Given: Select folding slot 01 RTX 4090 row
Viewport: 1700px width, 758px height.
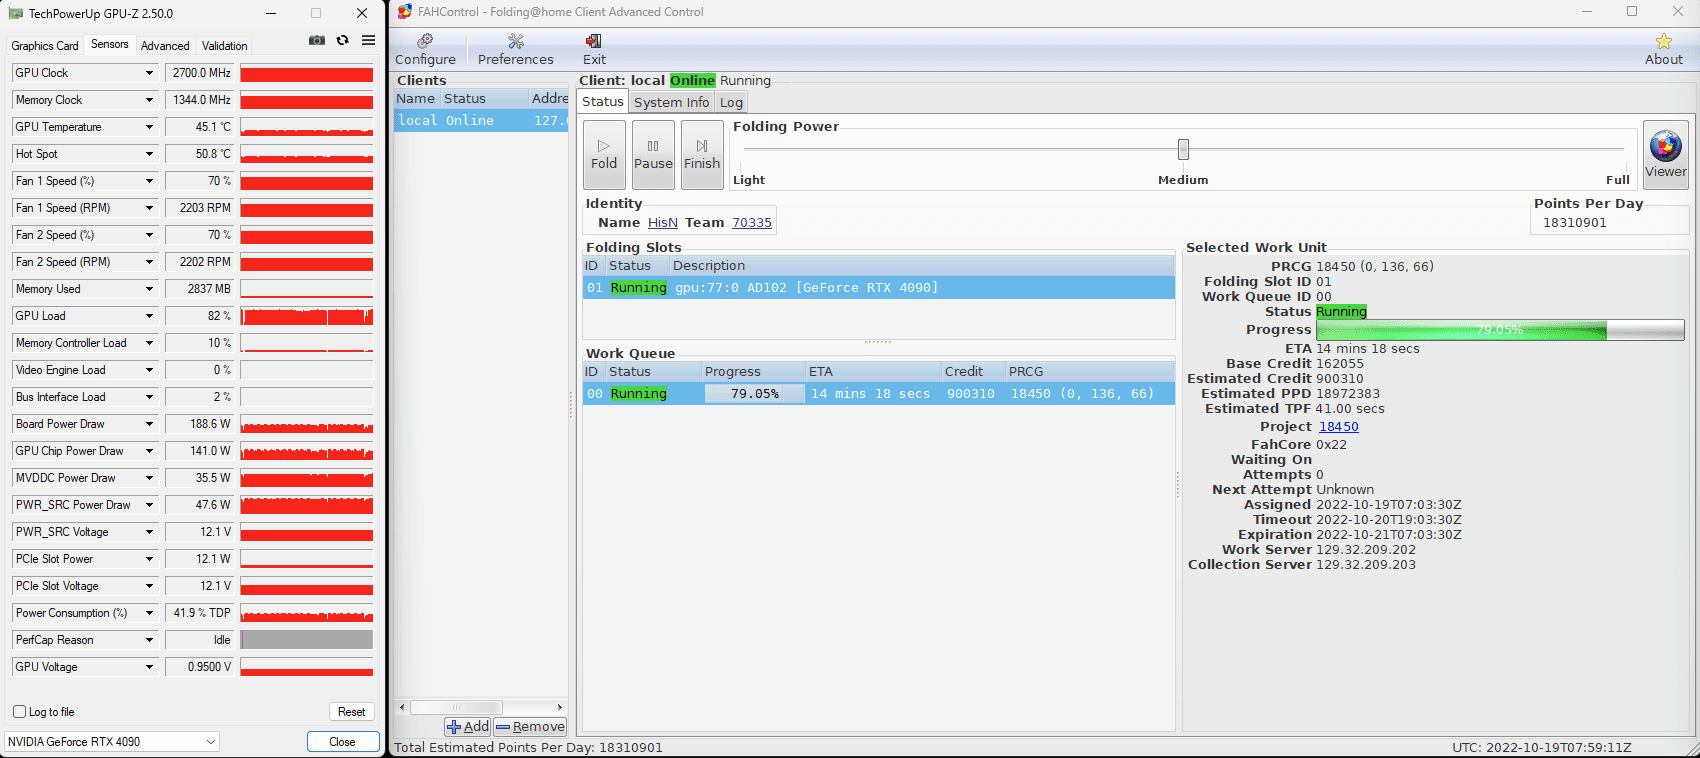Looking at the screenshot, I should coord(878,288).
